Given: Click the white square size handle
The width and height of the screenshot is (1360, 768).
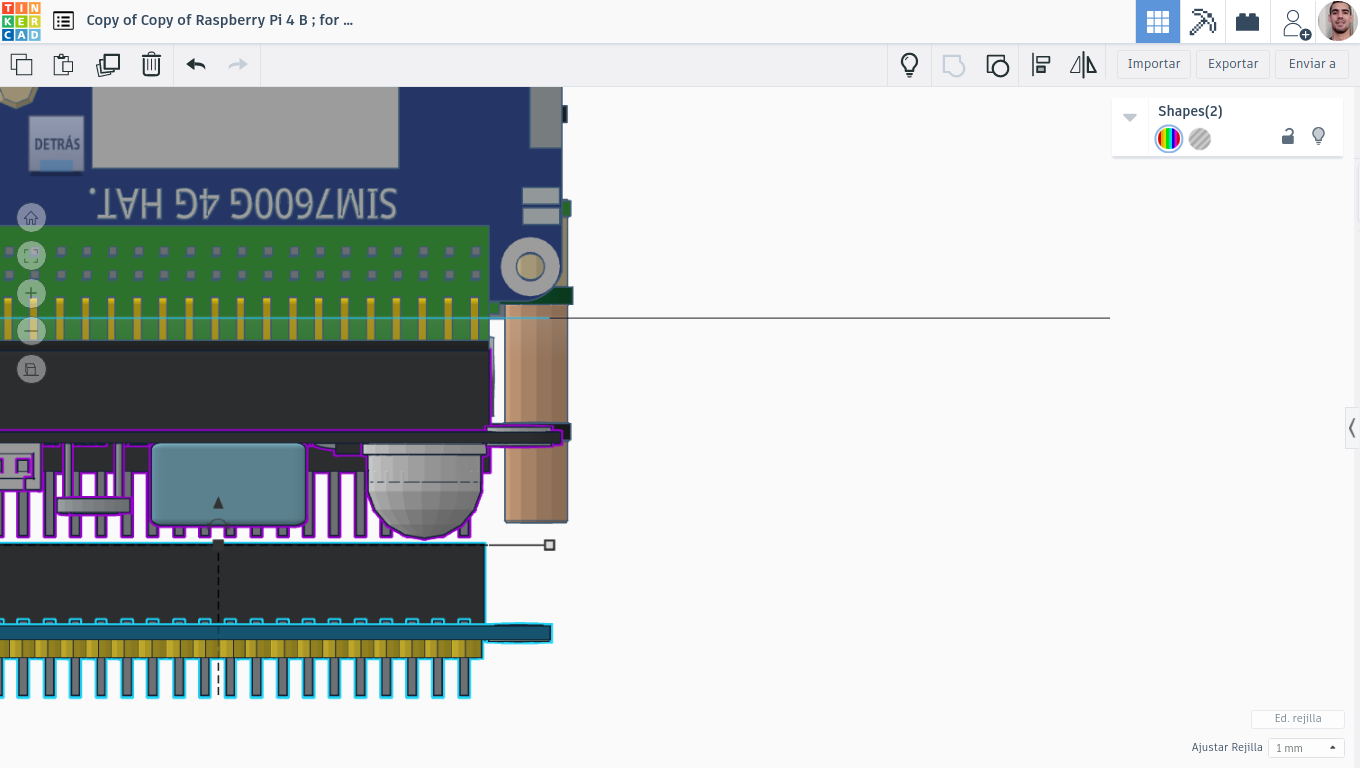Looking at the screenshot, I should click(x=549, y=545).
